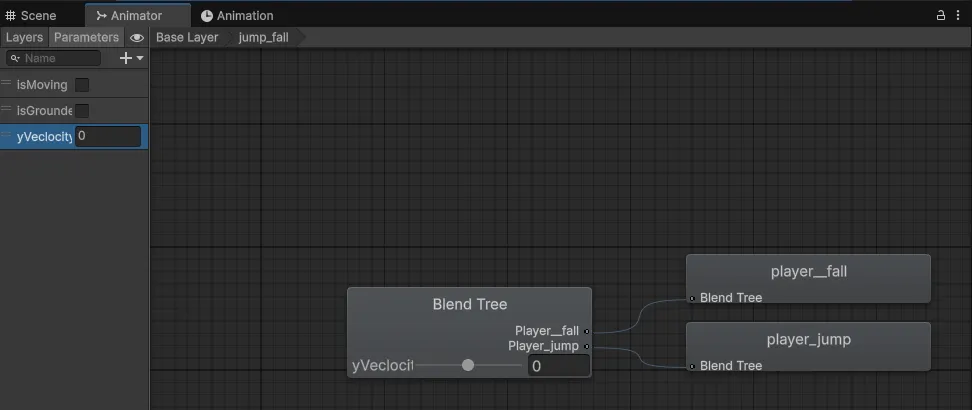
Task: Click the jump_fall breadcrumb
Action: click(x=263, y=37)
